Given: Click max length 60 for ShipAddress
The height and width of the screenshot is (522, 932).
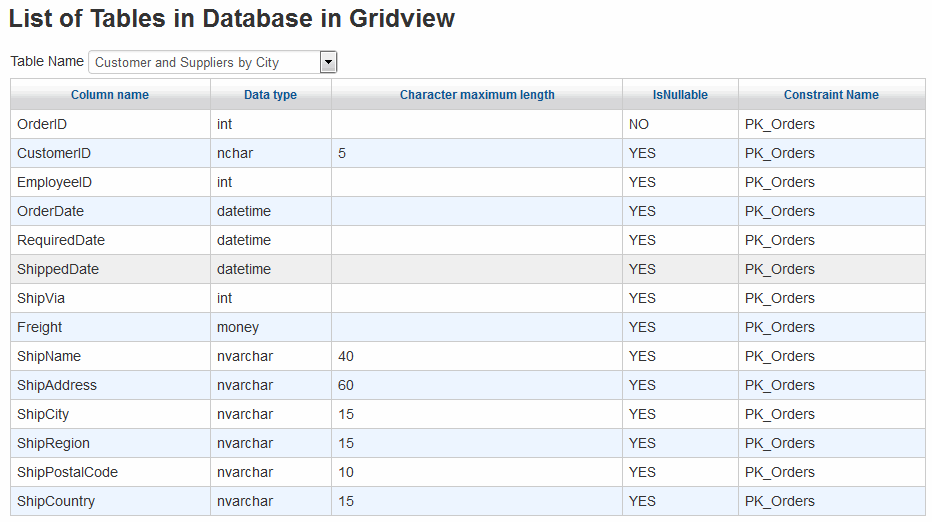Looking at the screenshot, I should [477, 385].
